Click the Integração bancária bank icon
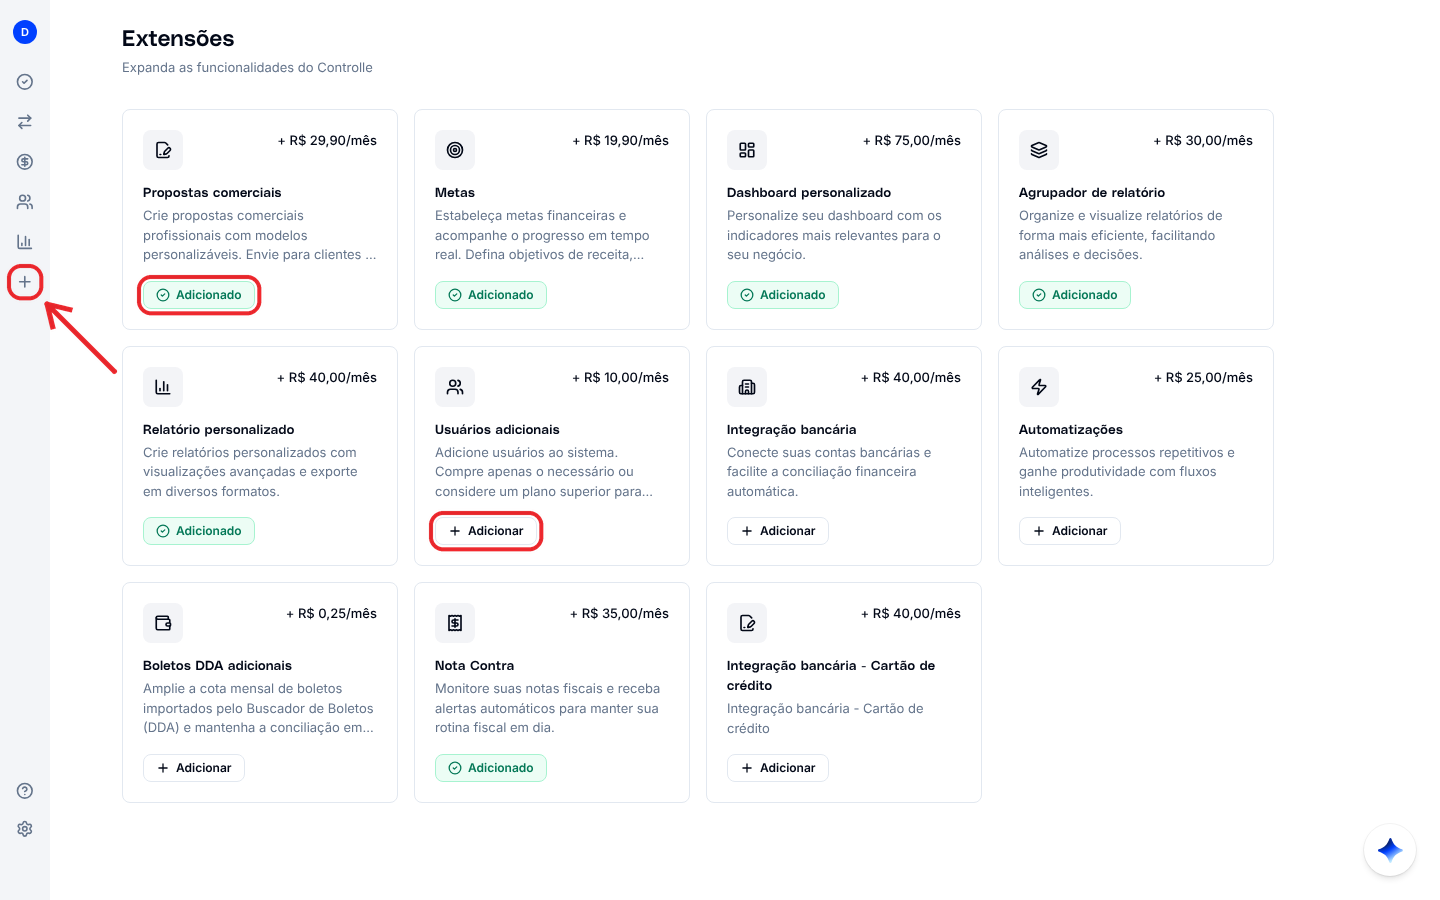 747,387
